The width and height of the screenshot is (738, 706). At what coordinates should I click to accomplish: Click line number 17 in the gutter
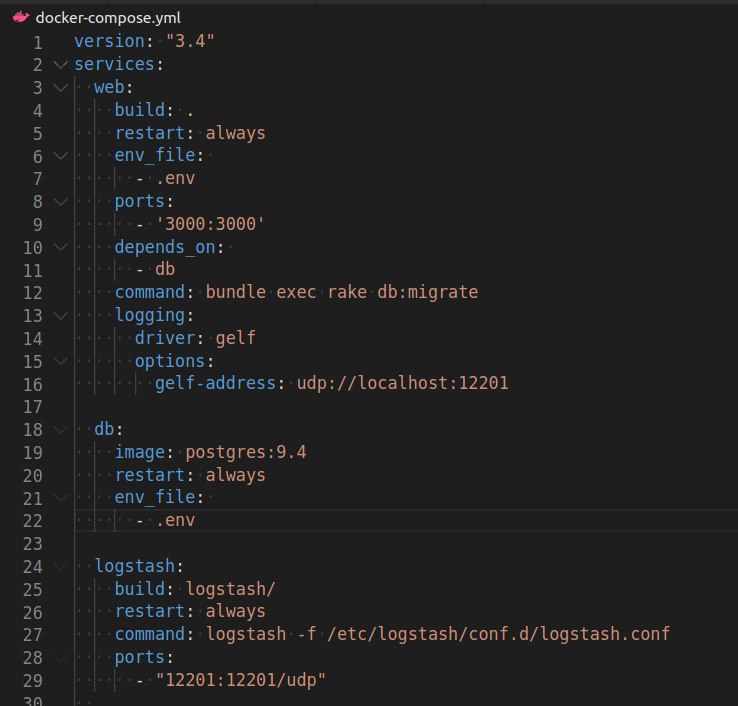(x=33, y=407)
